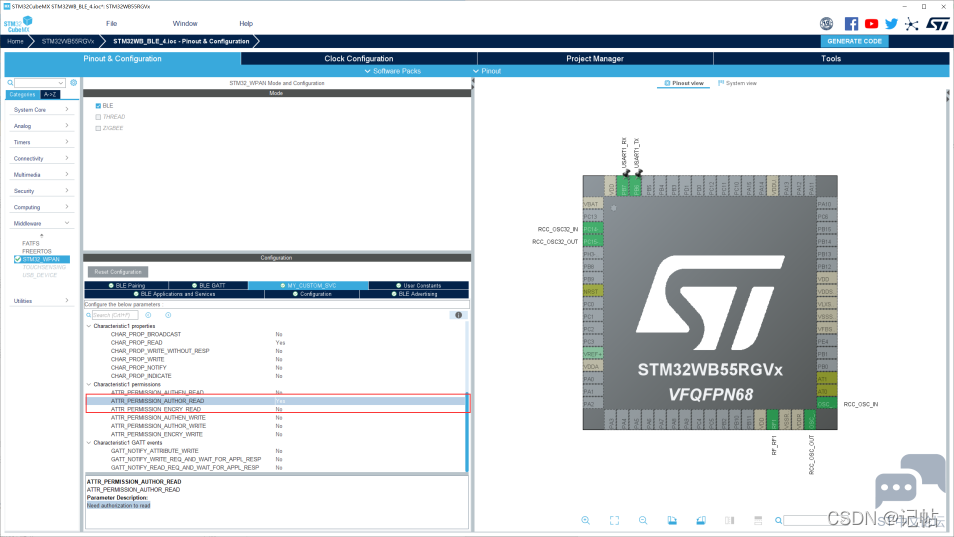Open the File menu
The image size is (954, 537).
coord(111,24)
